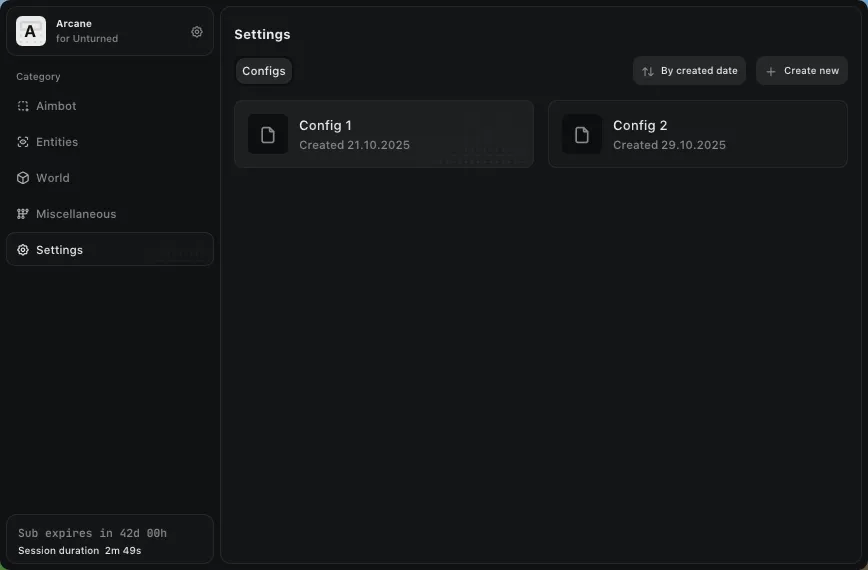Open the Miscellaneous category

(x=76, y=214)
